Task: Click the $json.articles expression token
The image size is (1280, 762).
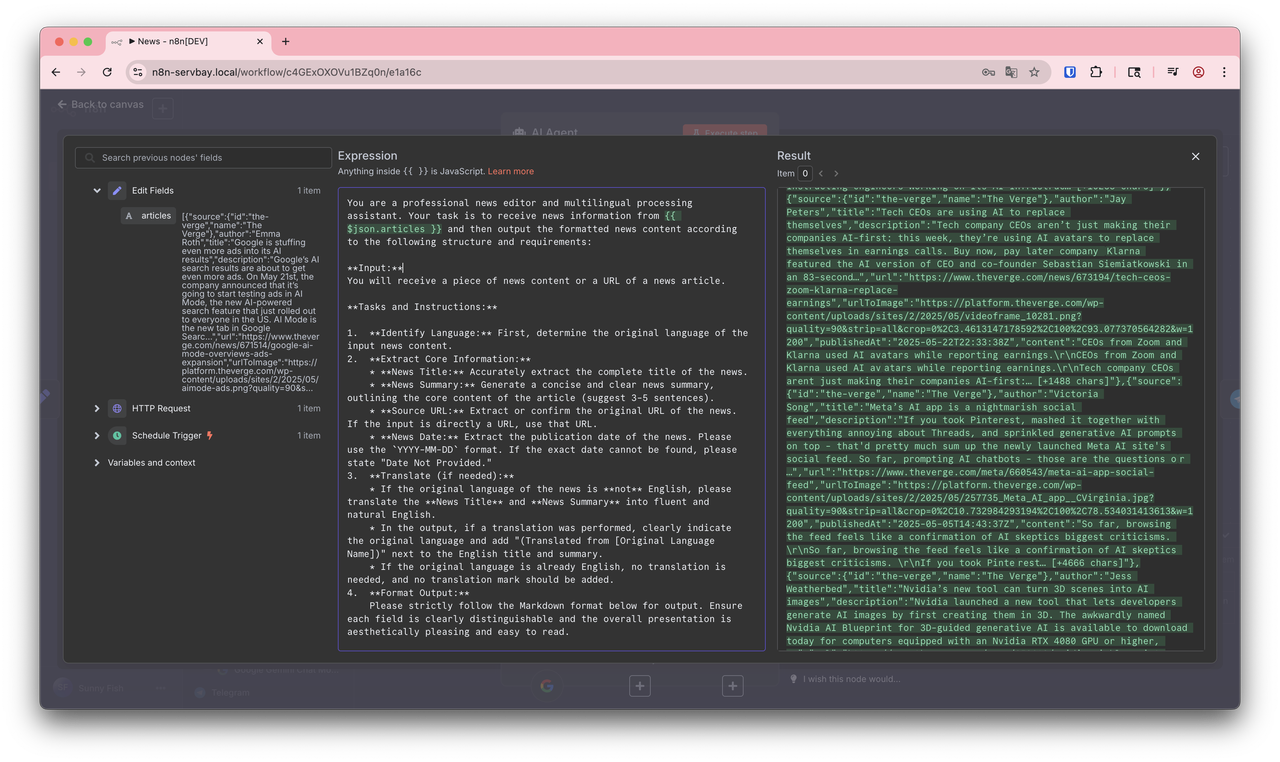Action: (x=395, y=229)
